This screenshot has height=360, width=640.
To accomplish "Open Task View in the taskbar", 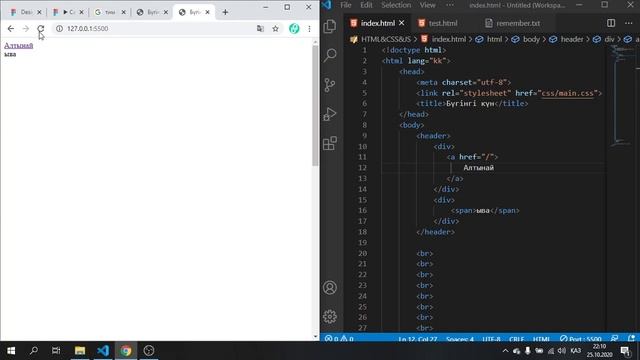I will point(56,351).
